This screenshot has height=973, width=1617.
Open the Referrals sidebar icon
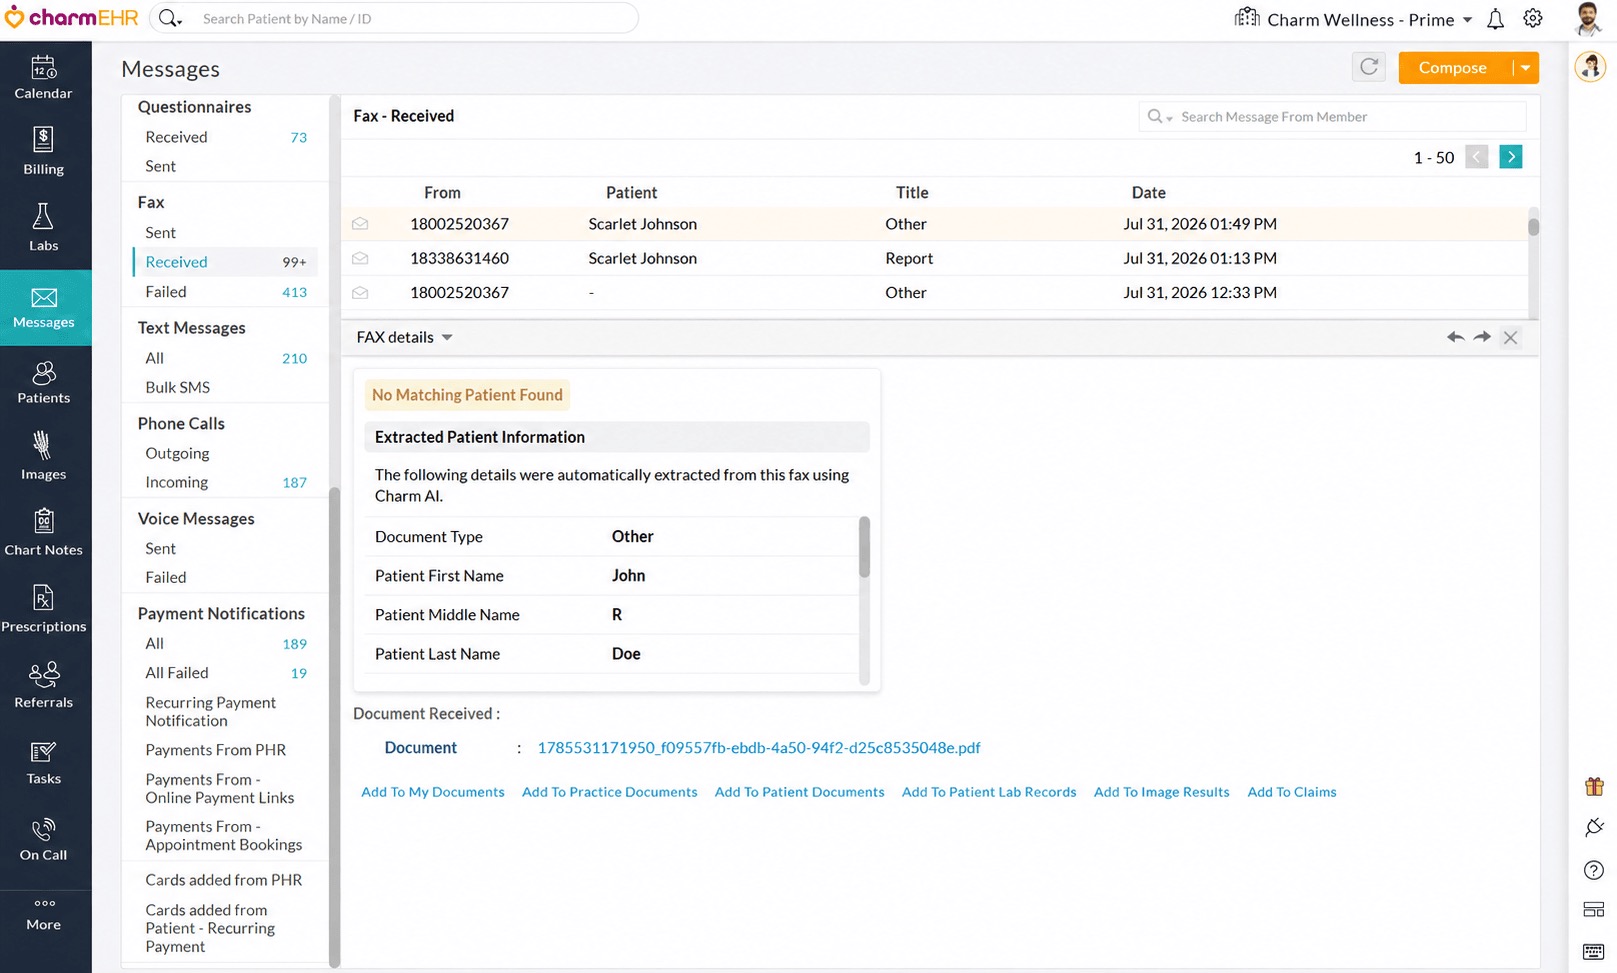[44, 686]
